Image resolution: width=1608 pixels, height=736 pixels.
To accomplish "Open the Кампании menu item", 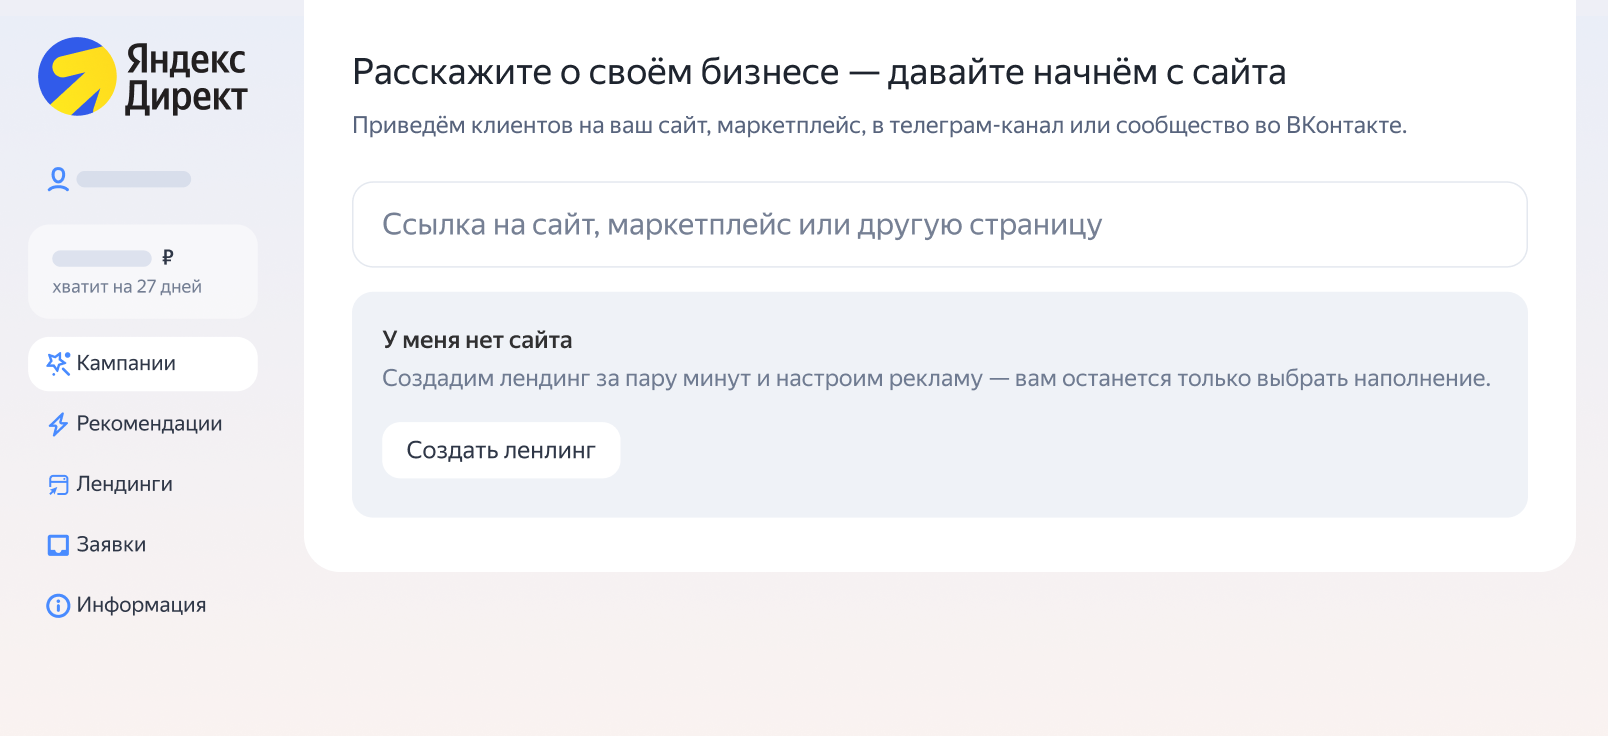I will pyautogui.click(x=143, y=364).
